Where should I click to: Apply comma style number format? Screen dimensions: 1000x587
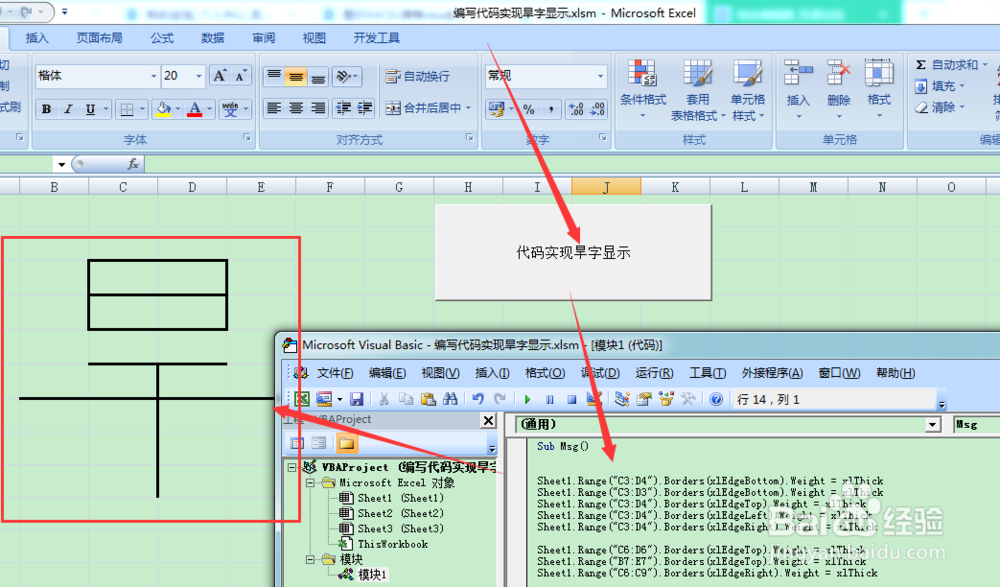[x=550, y=109]
